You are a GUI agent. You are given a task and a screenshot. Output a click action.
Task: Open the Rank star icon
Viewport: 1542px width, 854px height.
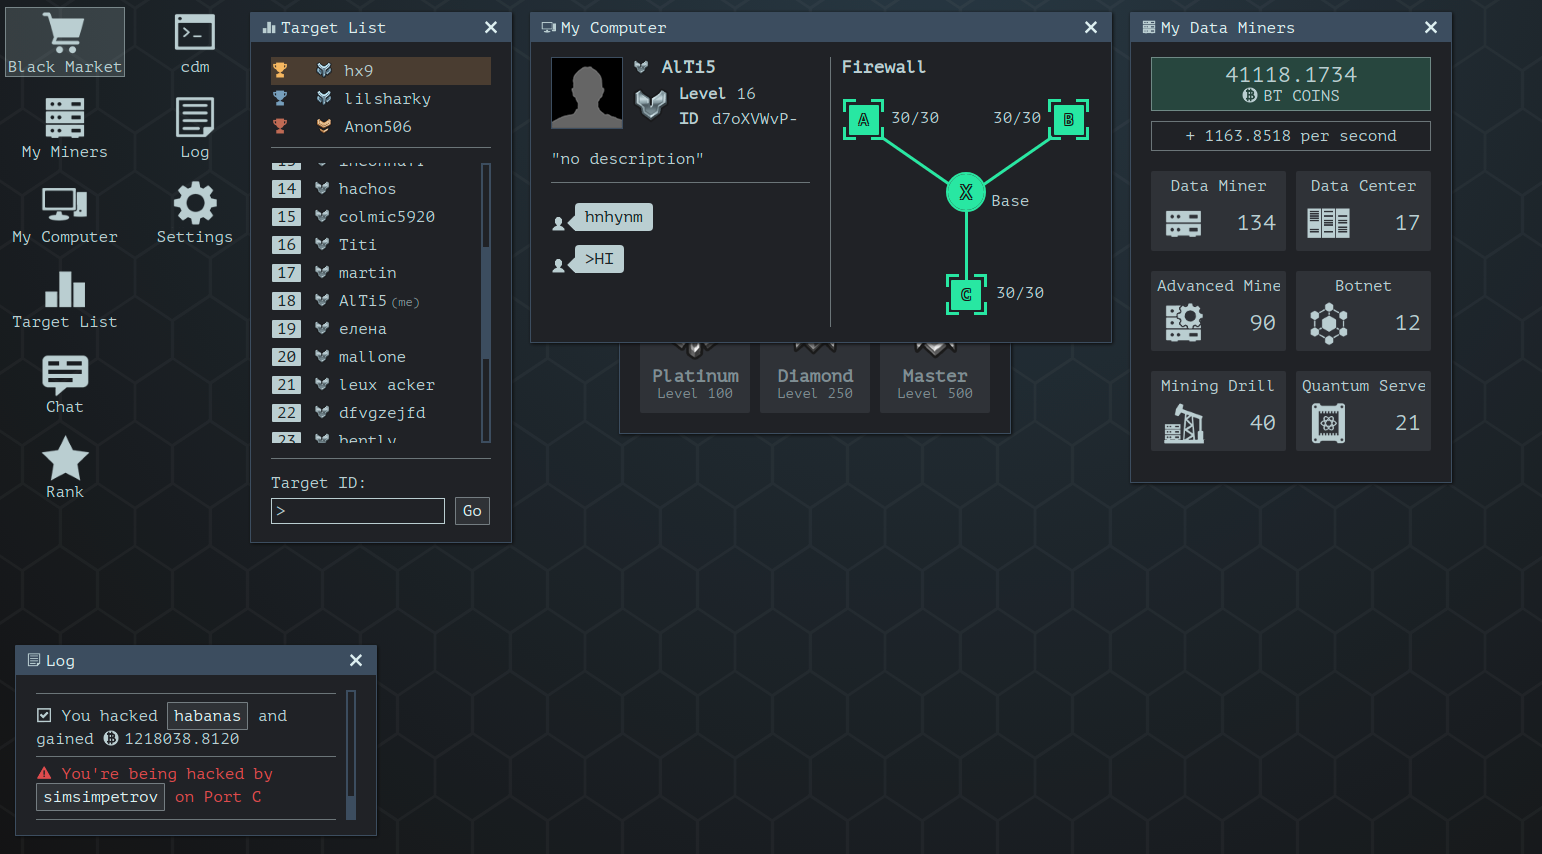pyautogui.click(x=65, y=467)
